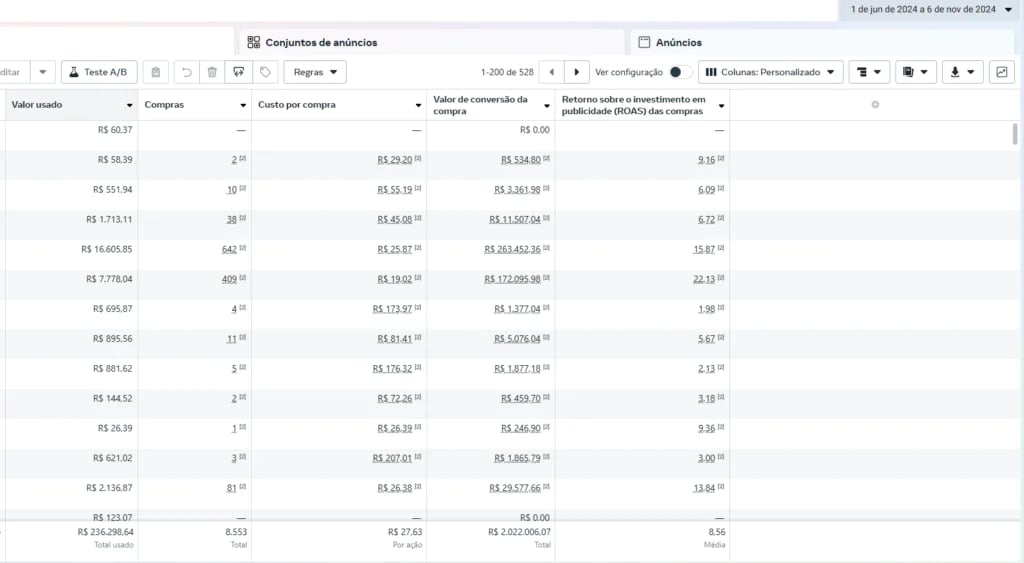Click purchases value 409
1024x563 pixels.
click(x=229, y=279)
